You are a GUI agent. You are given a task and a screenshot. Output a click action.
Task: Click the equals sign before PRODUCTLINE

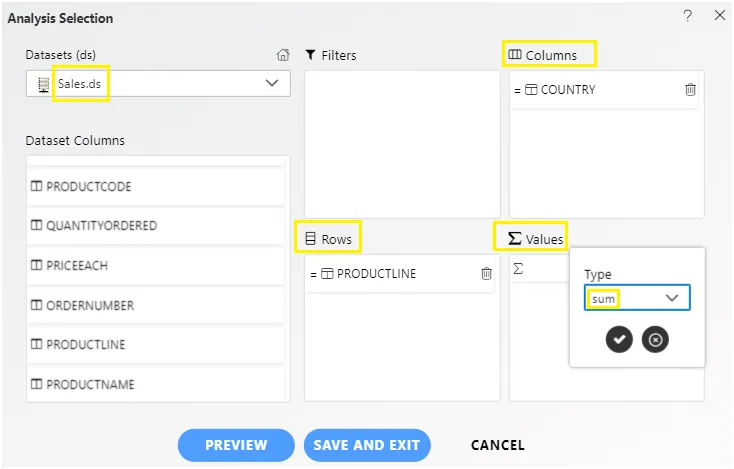313,274
